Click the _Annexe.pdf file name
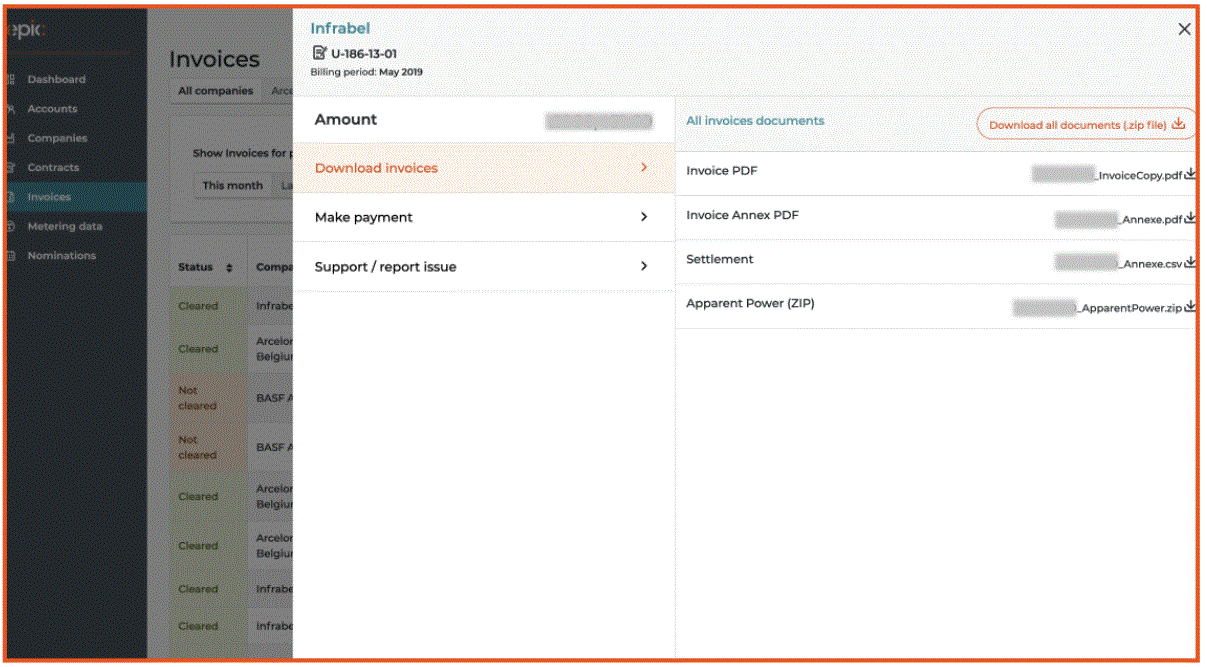Viewport: 1207px width, 667px height. 1150,219
